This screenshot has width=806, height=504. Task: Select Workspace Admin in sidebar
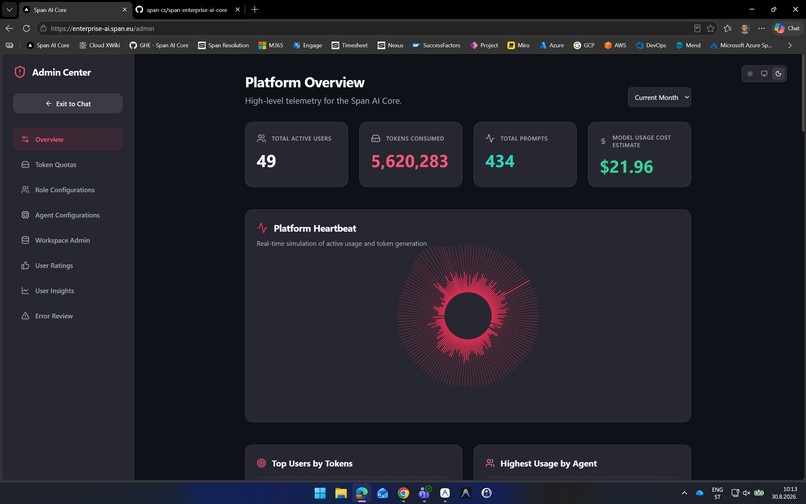pos(68,240)
